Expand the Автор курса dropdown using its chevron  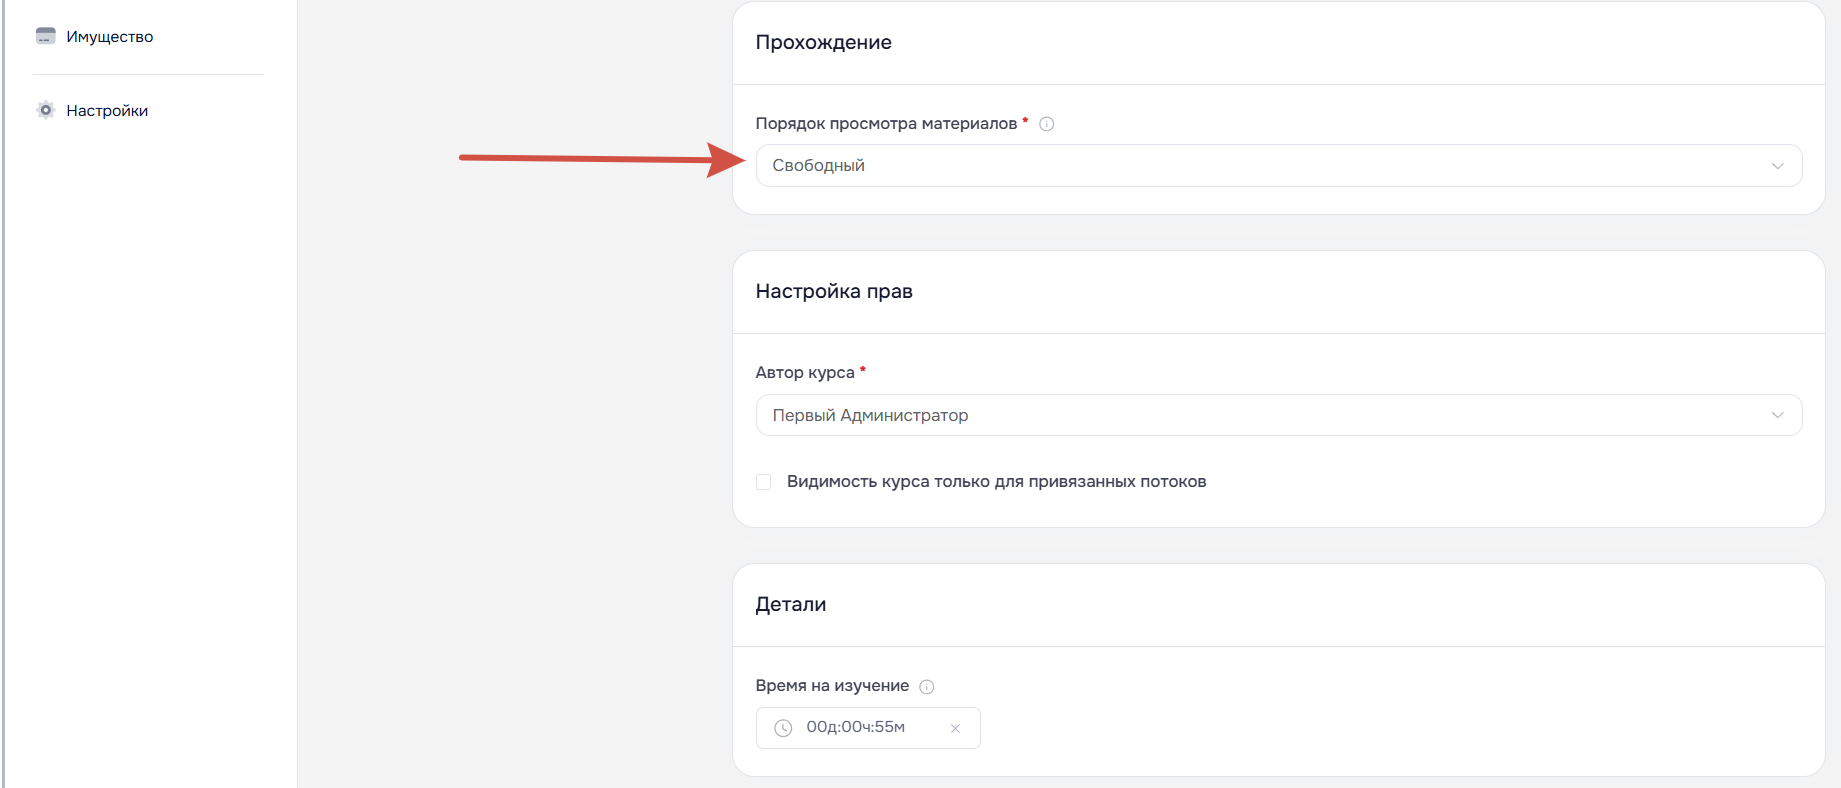tap(1777, 415)
